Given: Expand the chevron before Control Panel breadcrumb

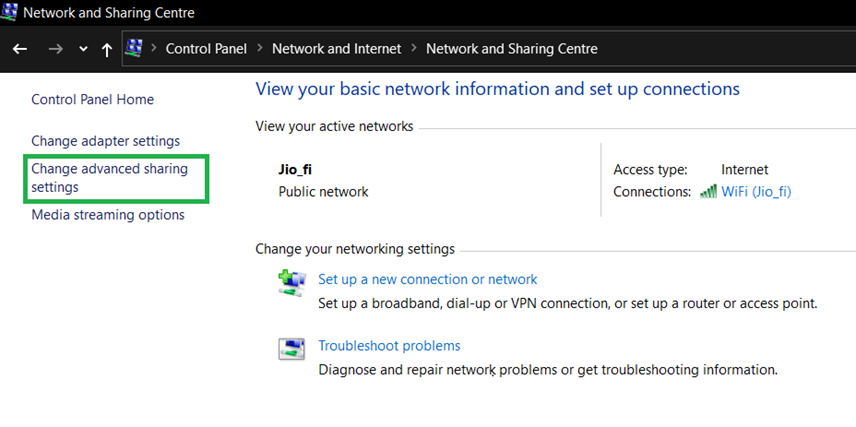Looking at the screenshot, I should 154,49.
